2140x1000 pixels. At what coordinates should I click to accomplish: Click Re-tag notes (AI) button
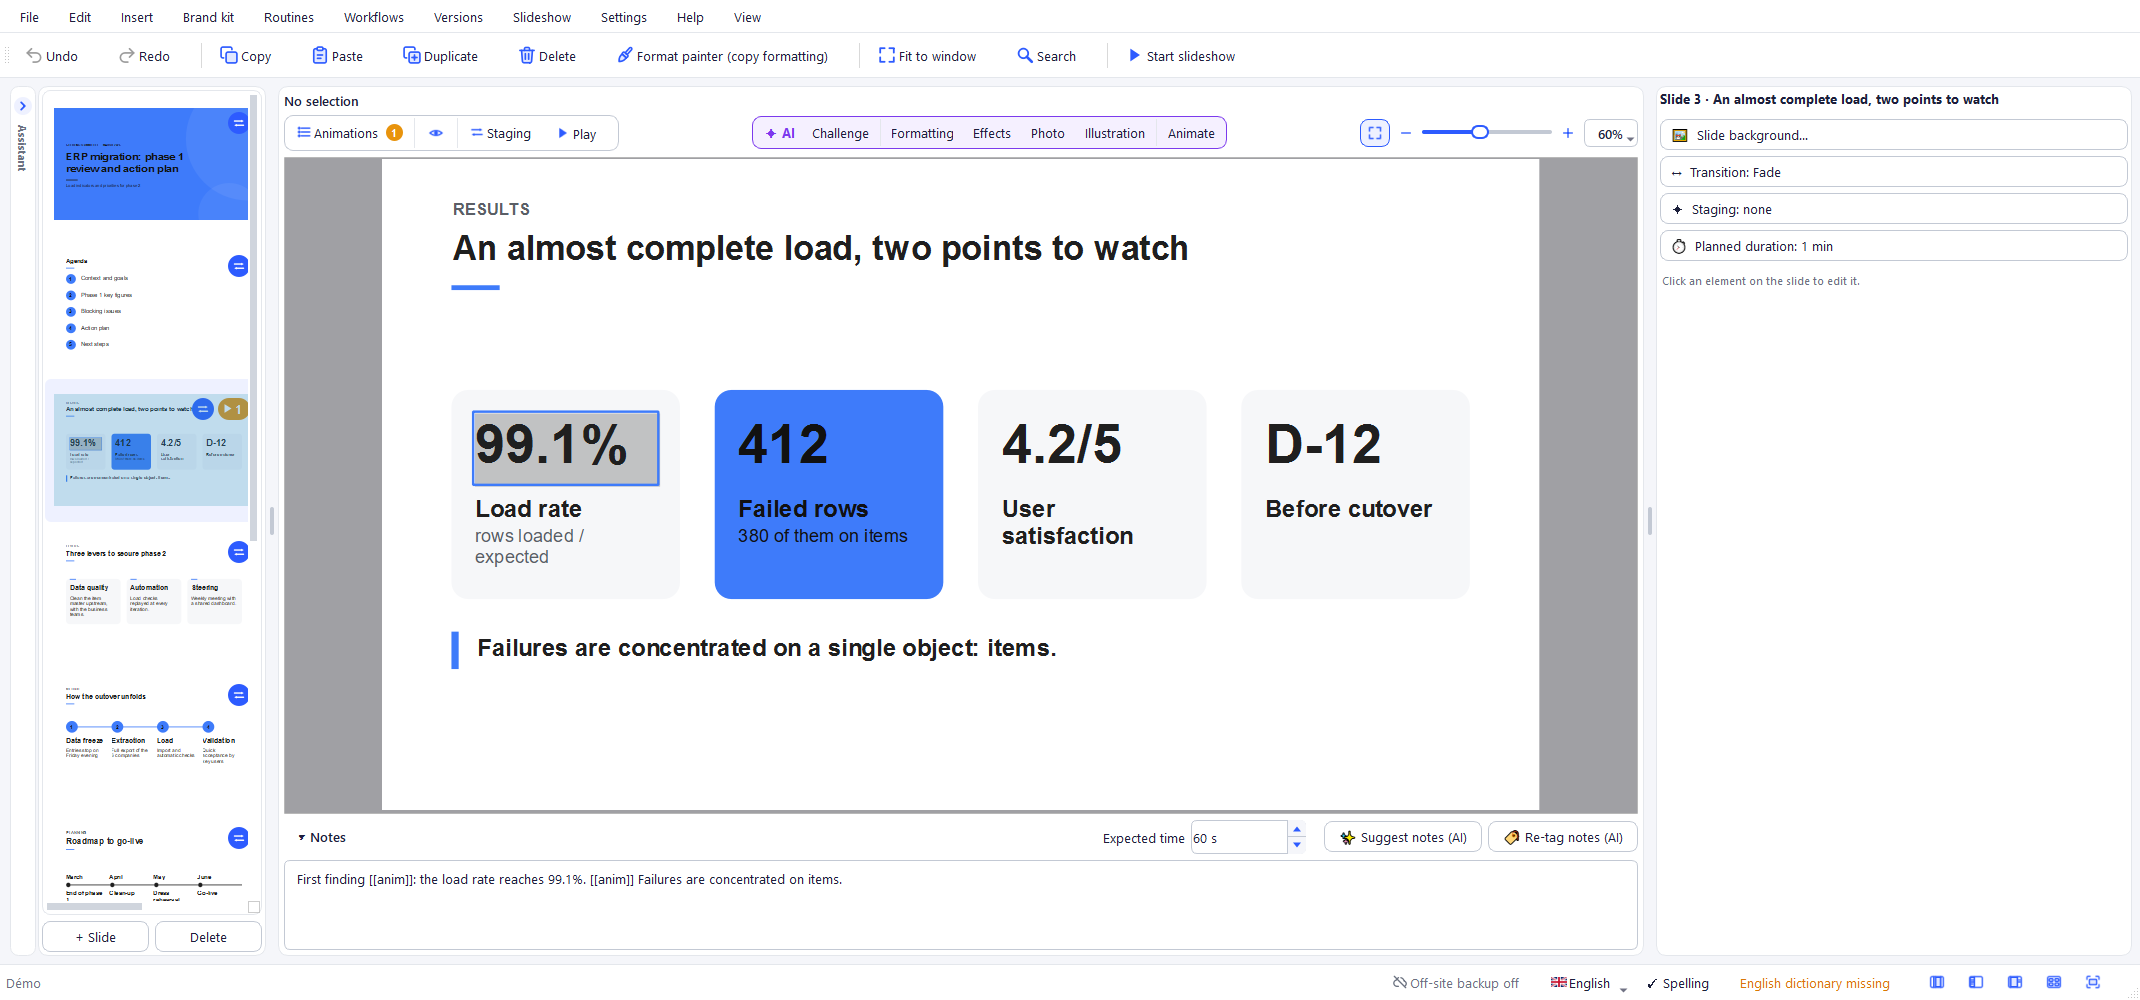pyautogui.click(x=1563, y=837)
